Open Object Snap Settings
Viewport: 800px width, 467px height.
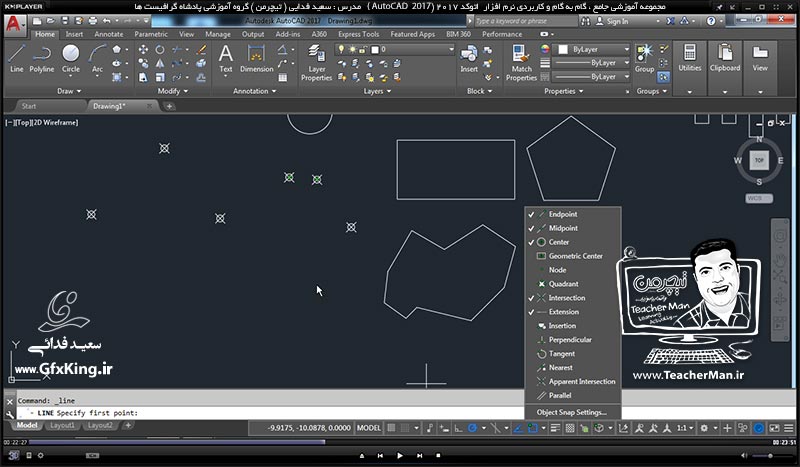point(571,412)
